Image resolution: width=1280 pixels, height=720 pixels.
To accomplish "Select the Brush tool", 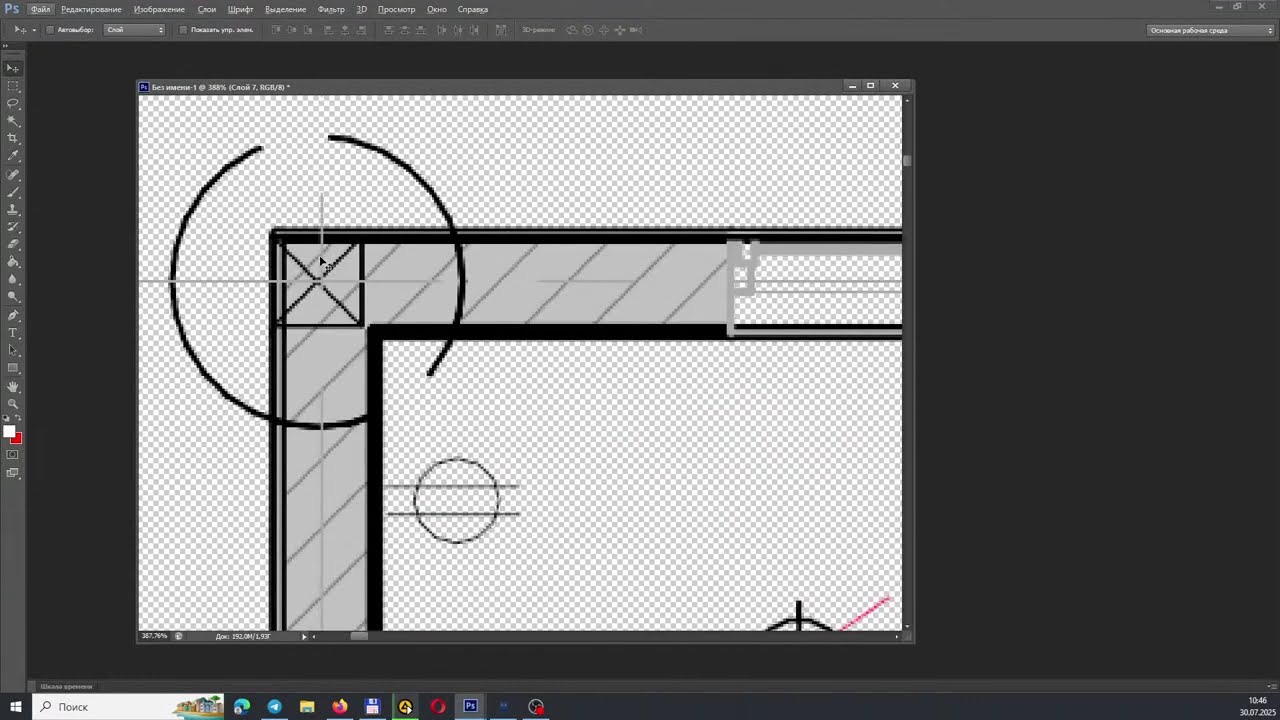I will click(13, 192).
